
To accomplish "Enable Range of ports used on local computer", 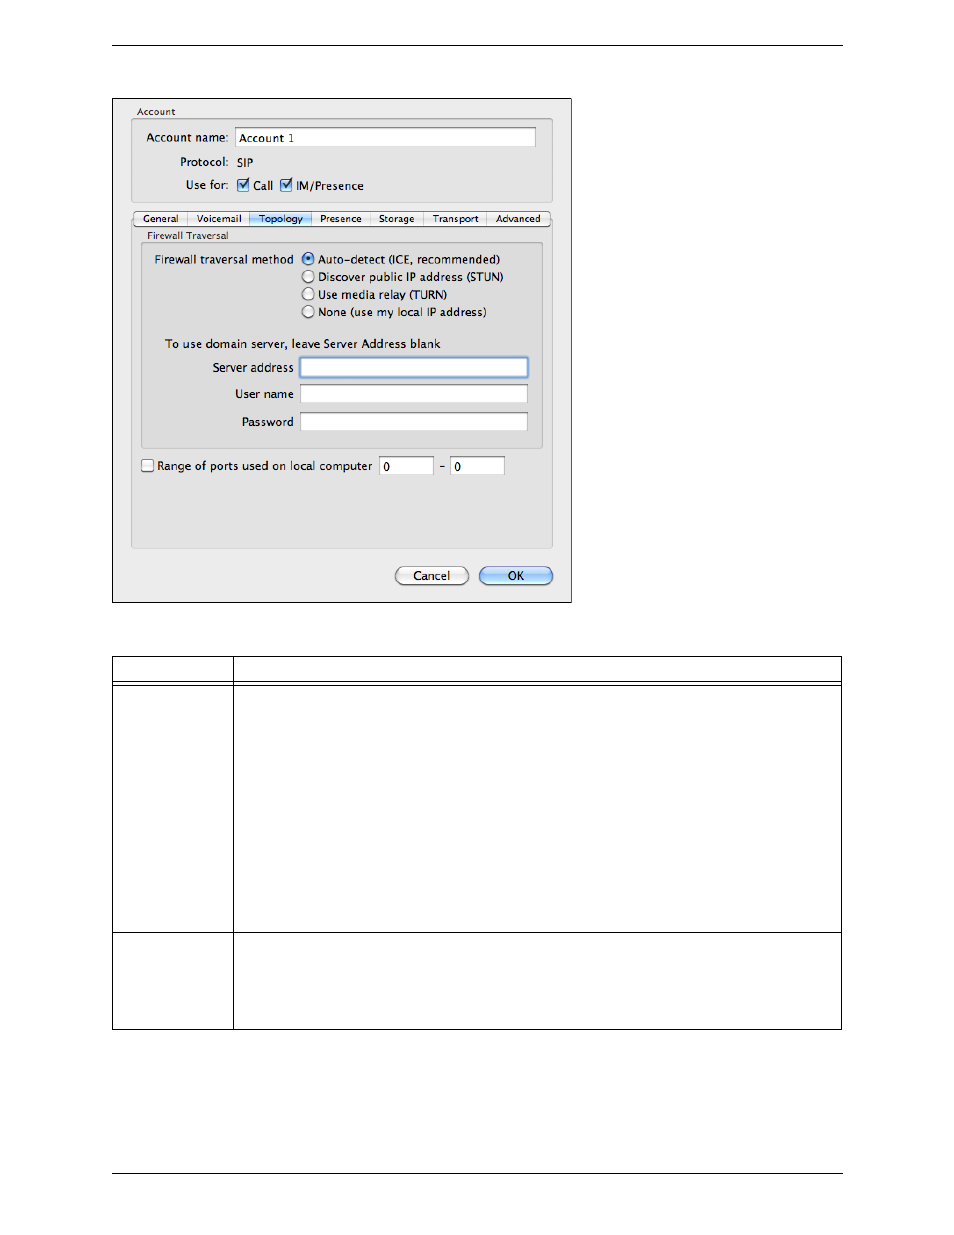I will (148, 466).
